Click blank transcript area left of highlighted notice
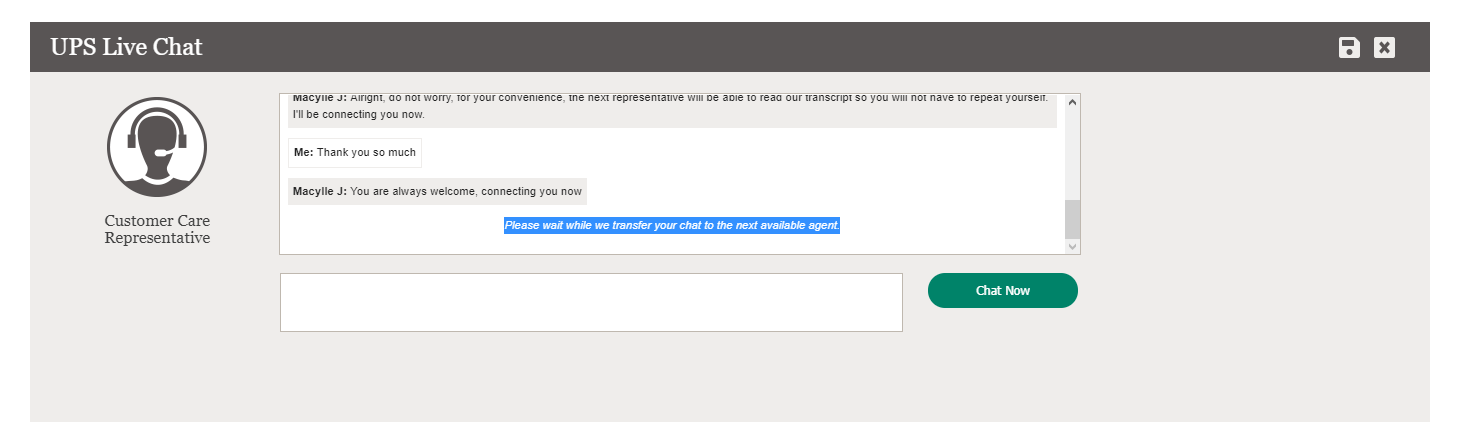Image resolution: width=1460 pixels, height=436 pixels. pos(390,227)
